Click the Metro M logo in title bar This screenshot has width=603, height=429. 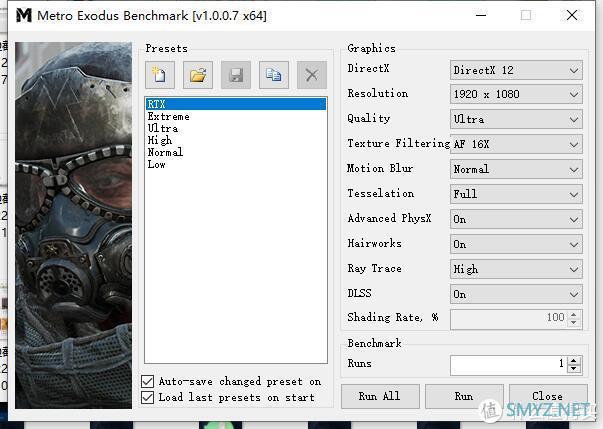point(24,15)
